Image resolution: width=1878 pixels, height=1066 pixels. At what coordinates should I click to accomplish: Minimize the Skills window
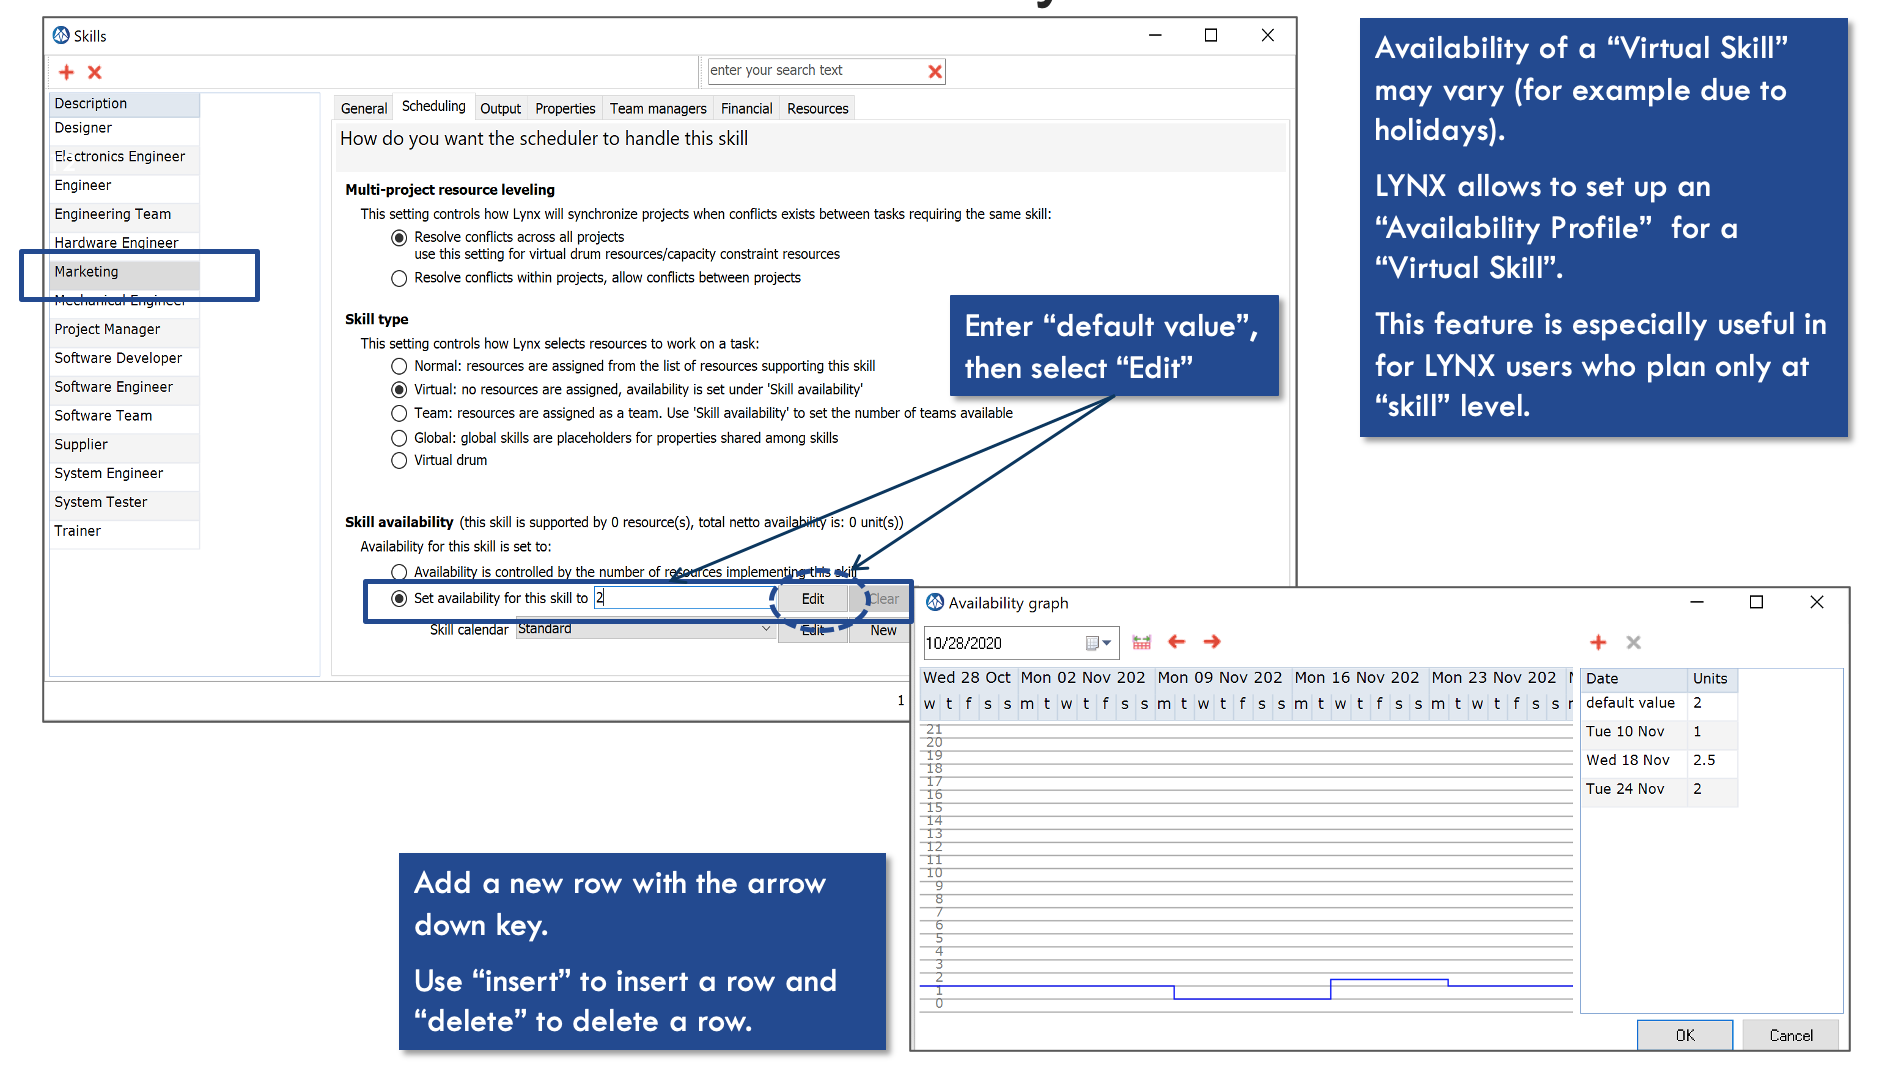tap(1155, 35)
